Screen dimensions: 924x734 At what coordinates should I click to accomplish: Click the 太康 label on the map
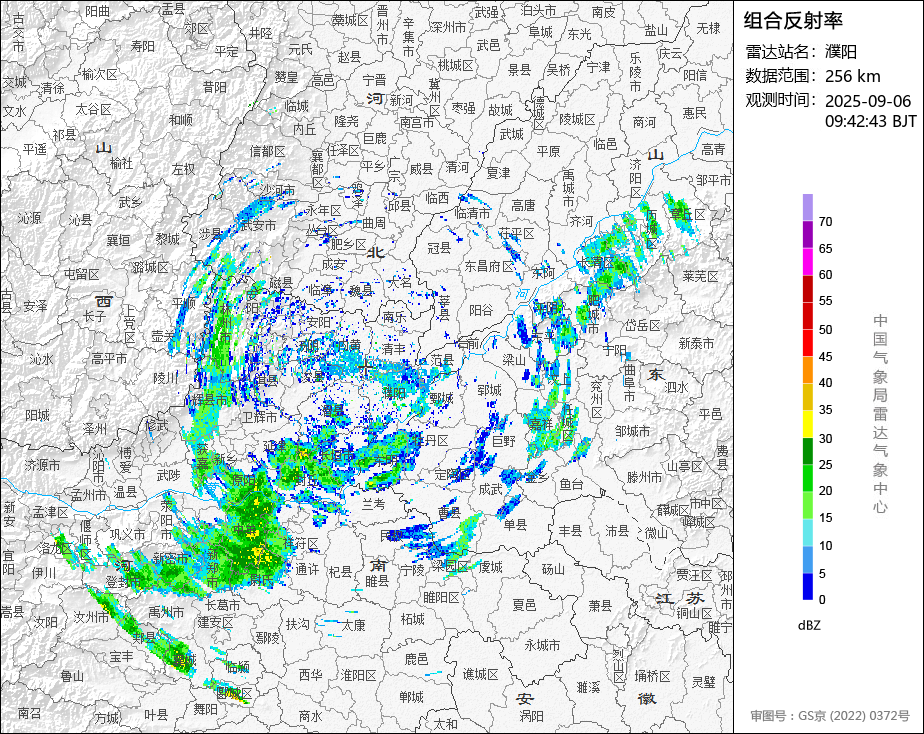tap(354, 626)
